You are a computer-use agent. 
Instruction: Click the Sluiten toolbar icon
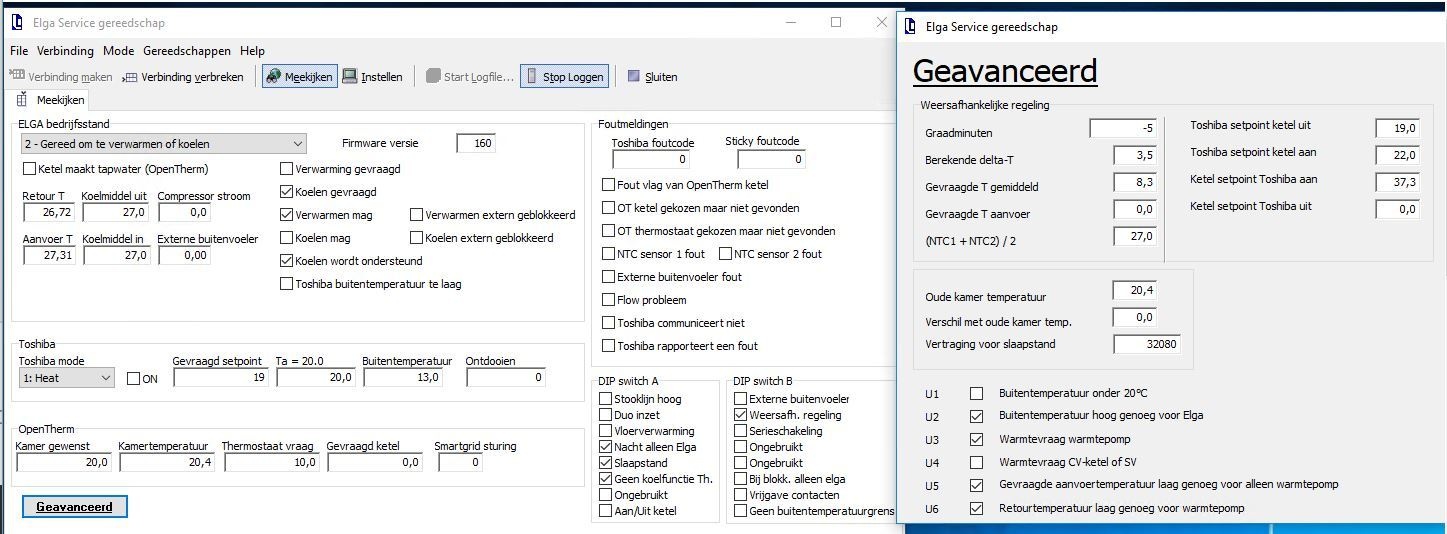pyautogui.click(x=633, y=77)
